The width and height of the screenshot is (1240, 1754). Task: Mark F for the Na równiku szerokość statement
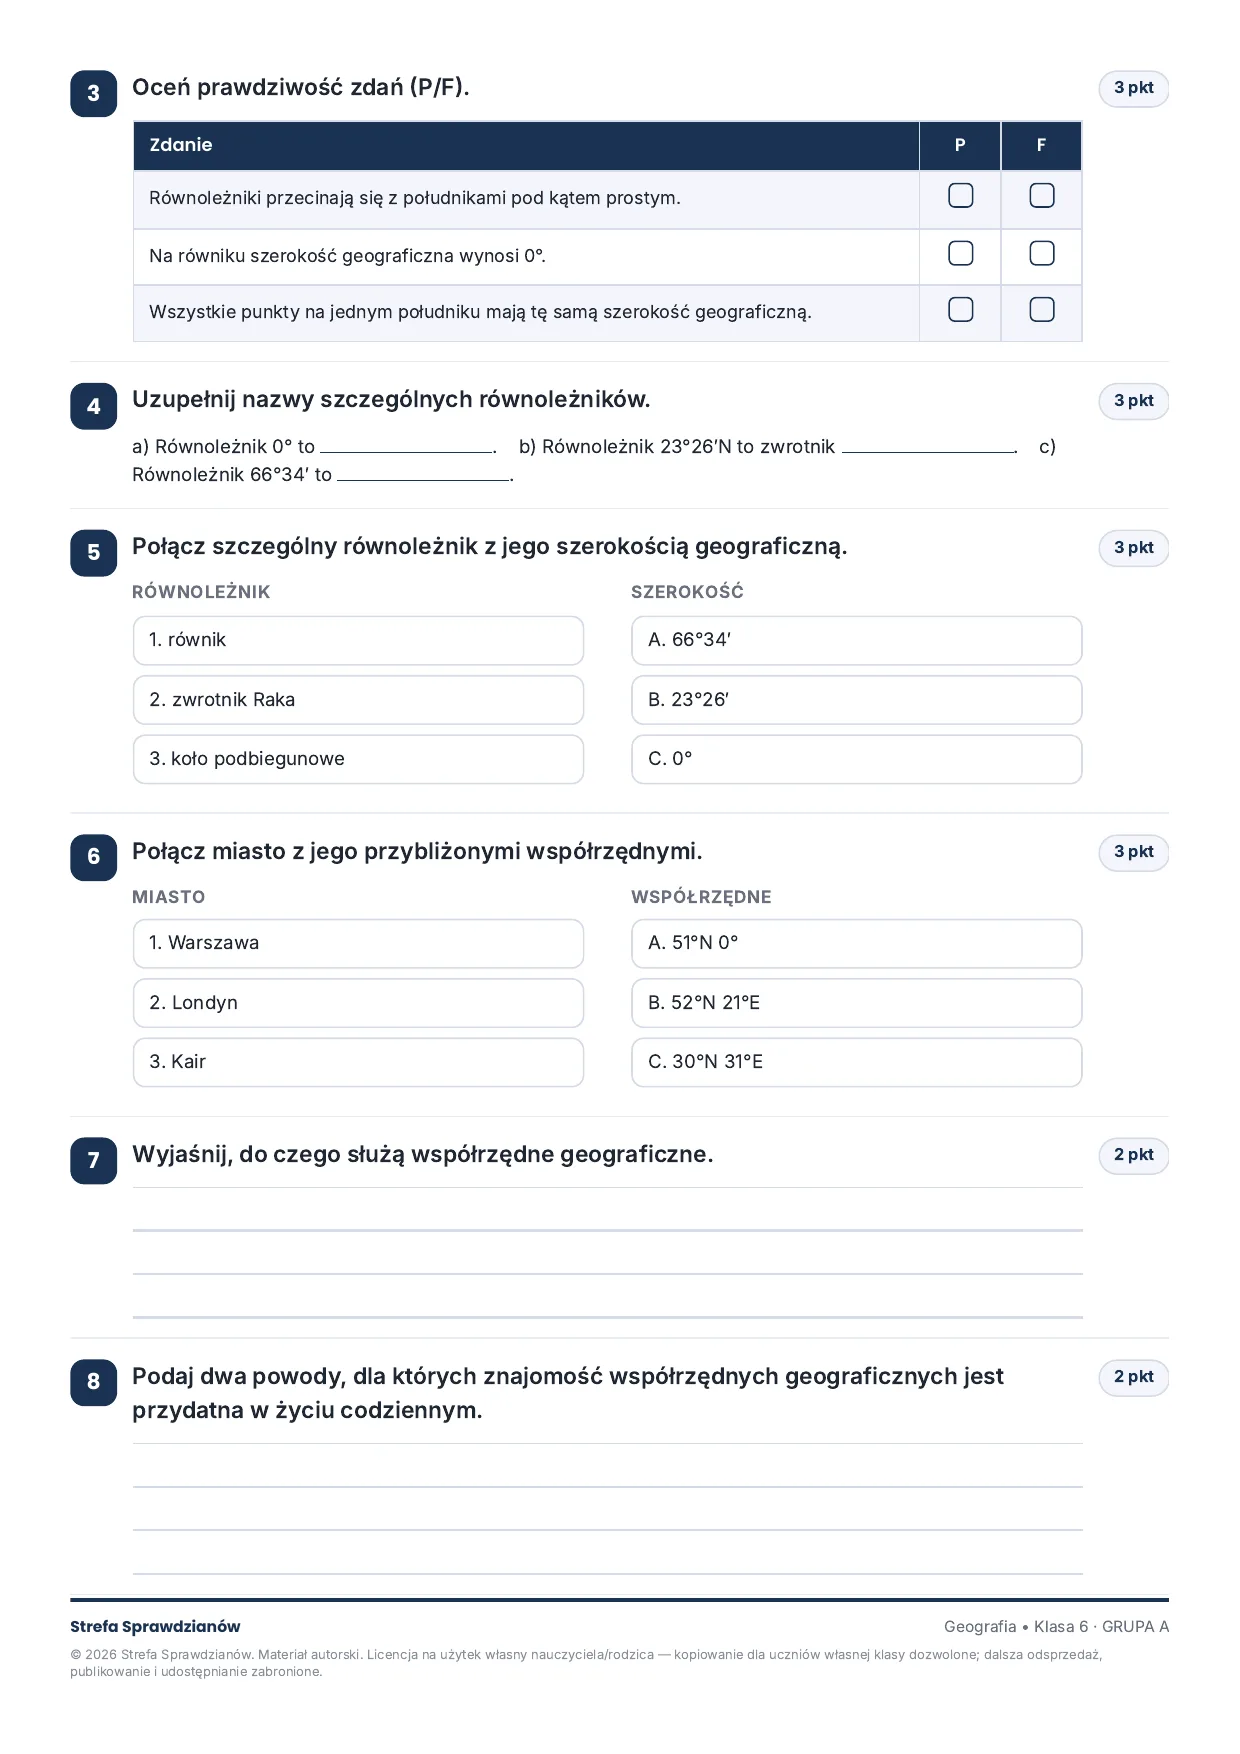1041,253
